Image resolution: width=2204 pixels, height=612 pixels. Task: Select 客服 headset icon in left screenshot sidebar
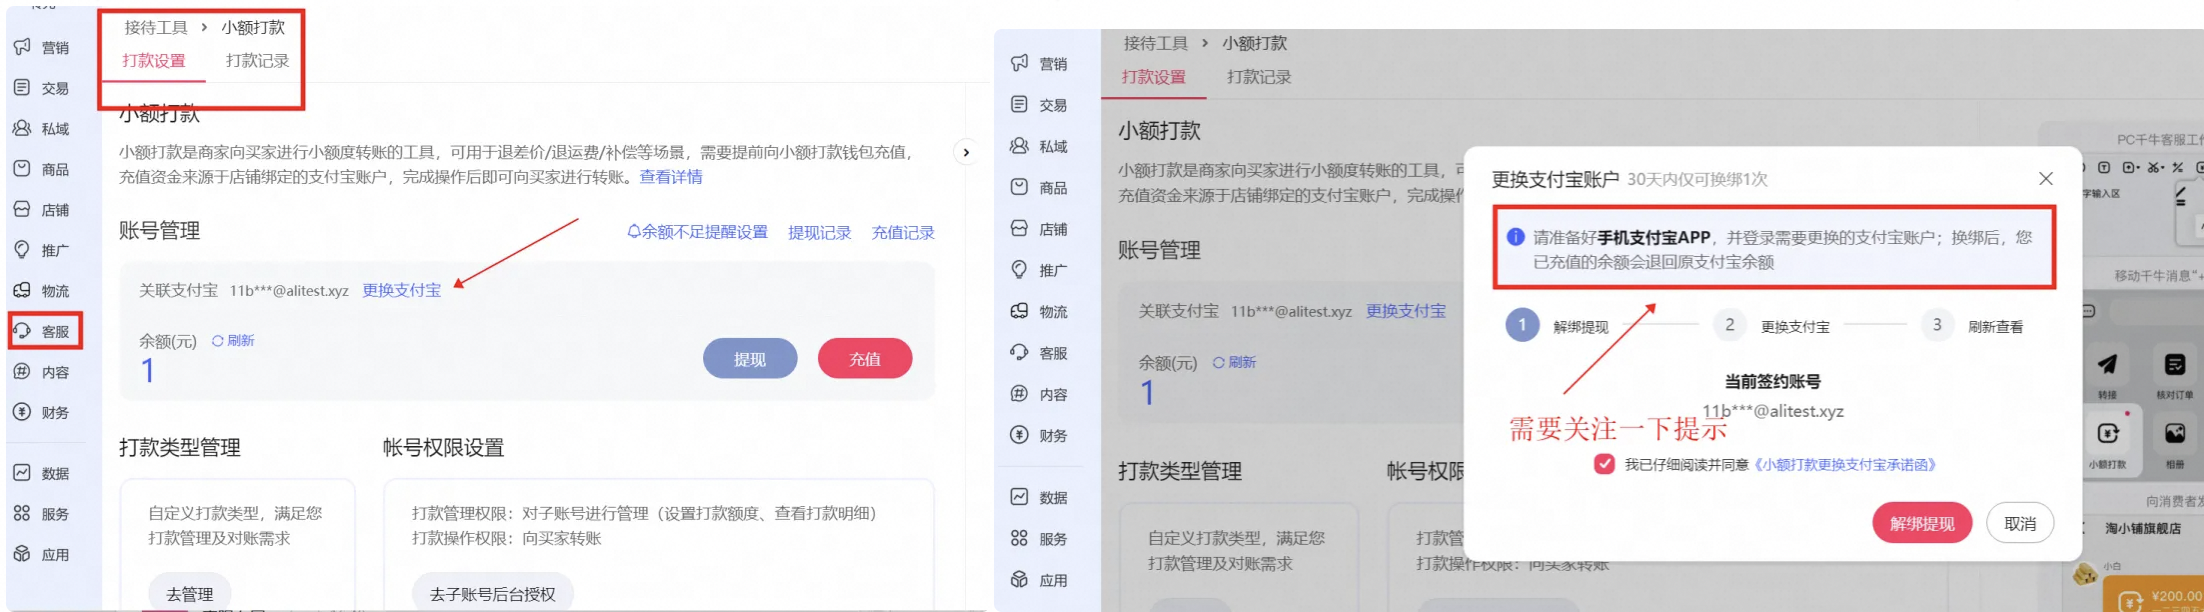pyautogui.click(x=22, y=331)
